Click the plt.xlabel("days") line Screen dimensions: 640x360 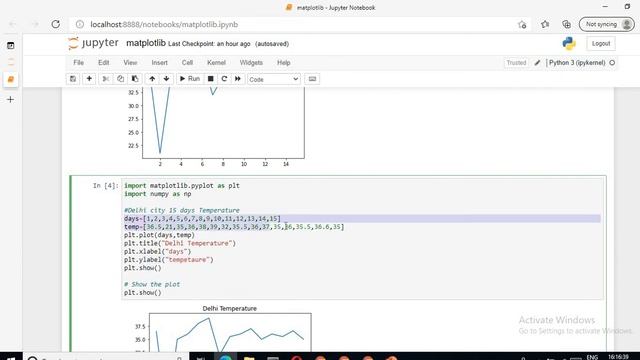pos(158,251)
